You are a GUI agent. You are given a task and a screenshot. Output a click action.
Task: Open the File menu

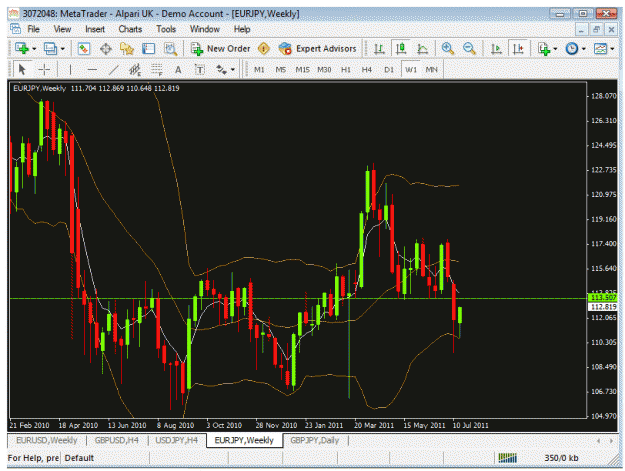point(33,29)
